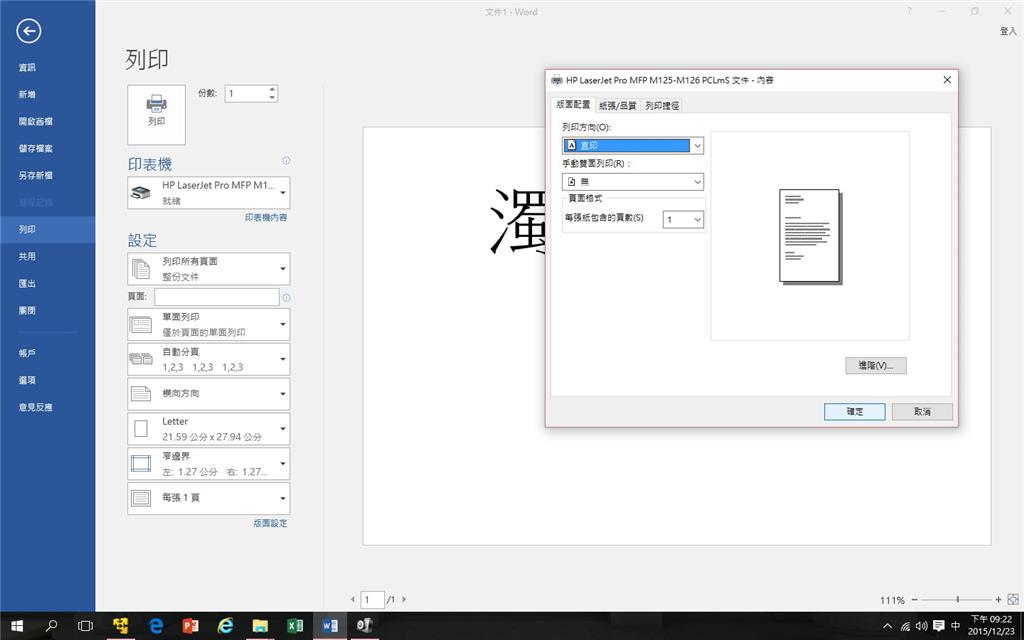This screenshot has width=1024, height=640.
Task: Zoom in with the plus button
Action: pos(999,600)
